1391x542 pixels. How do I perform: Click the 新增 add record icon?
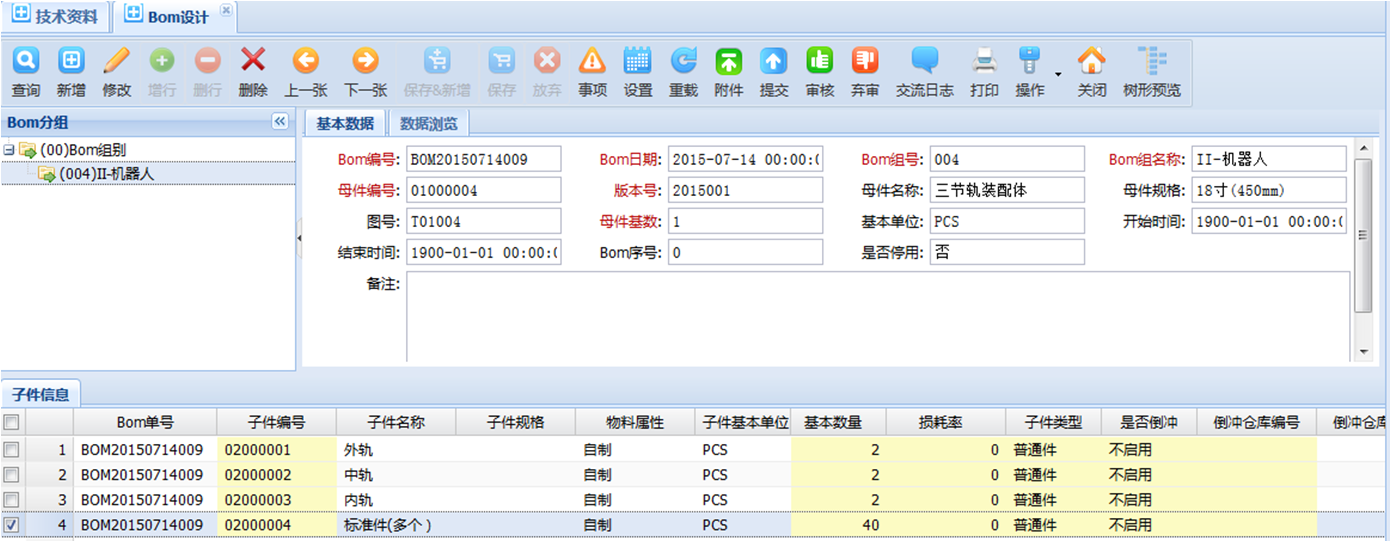tap(70, 62)
